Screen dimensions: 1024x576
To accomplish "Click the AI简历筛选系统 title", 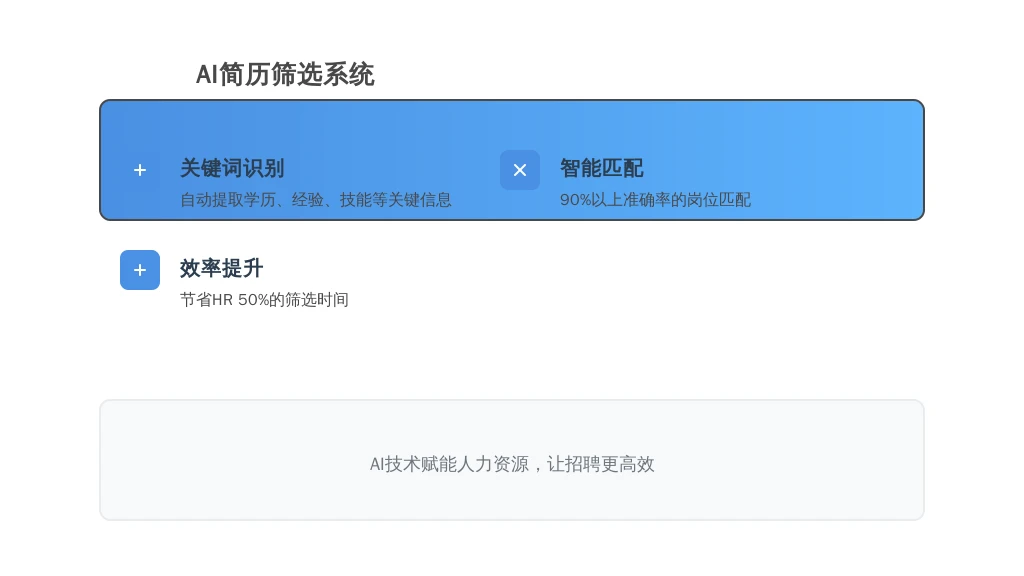I will (x=285, y=74).
